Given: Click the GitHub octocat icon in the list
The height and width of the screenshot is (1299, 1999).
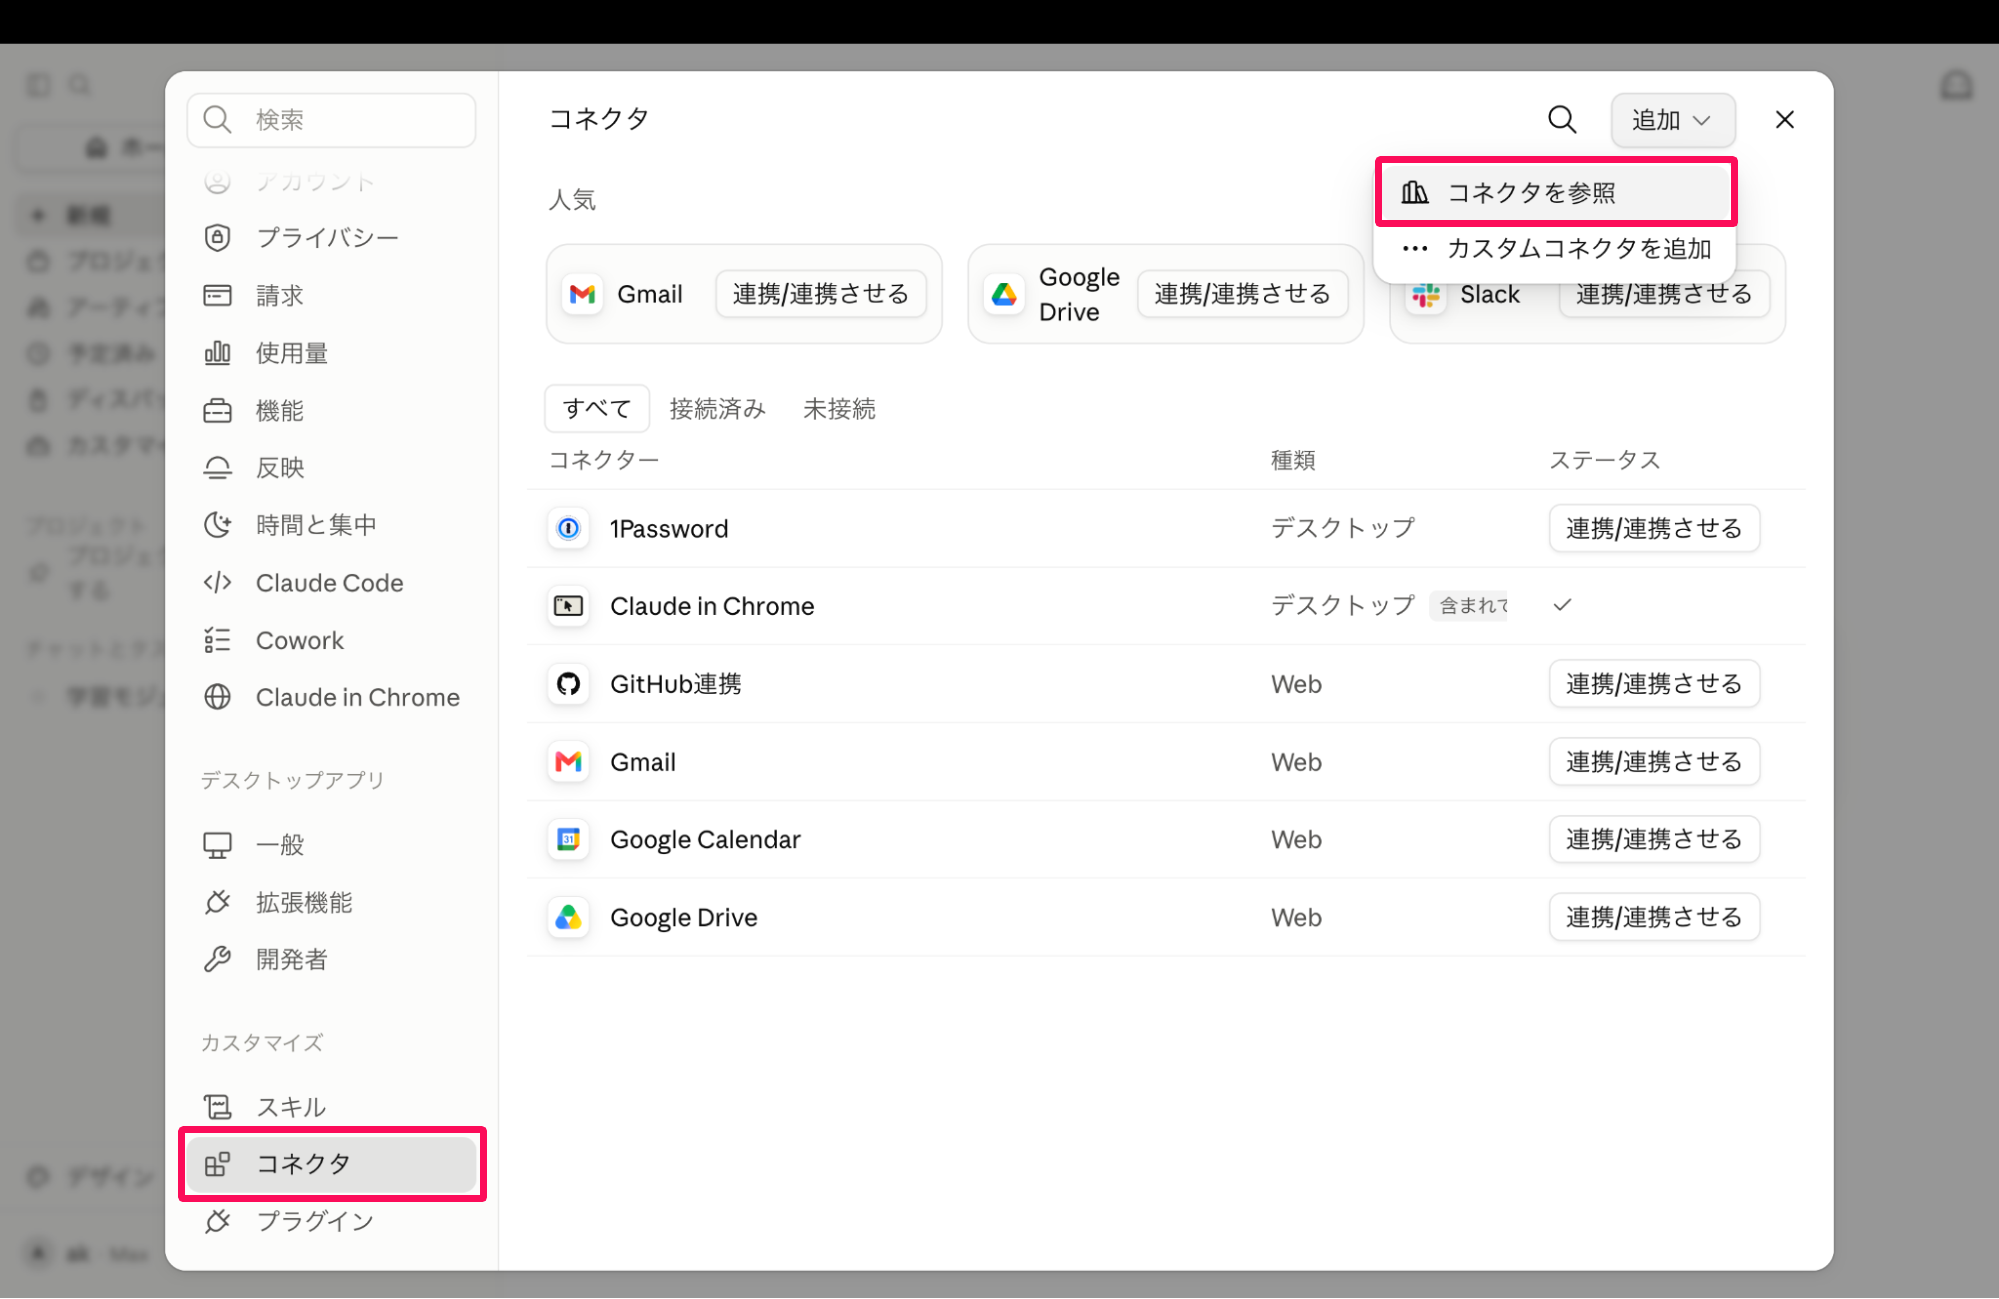Looking at the screenshot, I should pos(568,684).
